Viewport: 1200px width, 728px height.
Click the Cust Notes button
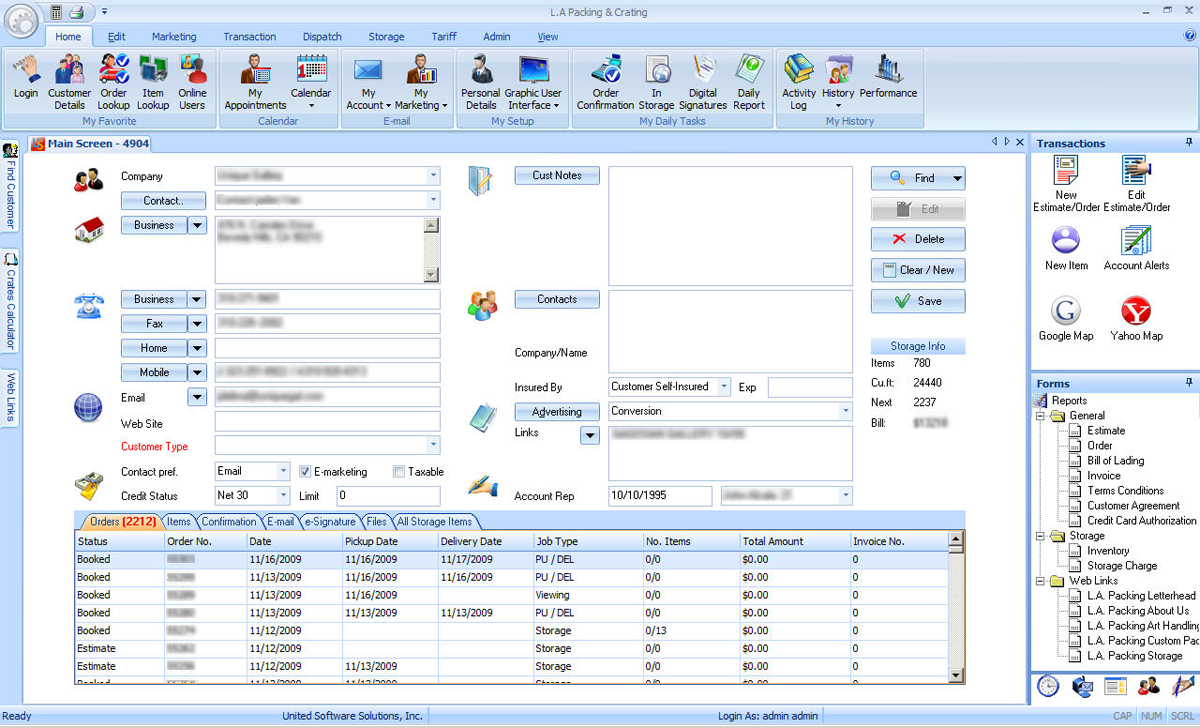(557, 175)
